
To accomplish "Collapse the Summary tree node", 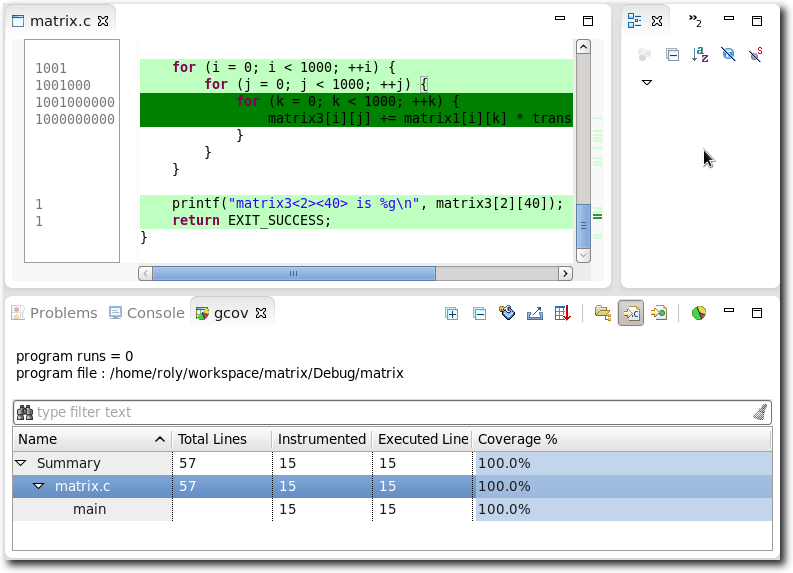I will point(21,463).
